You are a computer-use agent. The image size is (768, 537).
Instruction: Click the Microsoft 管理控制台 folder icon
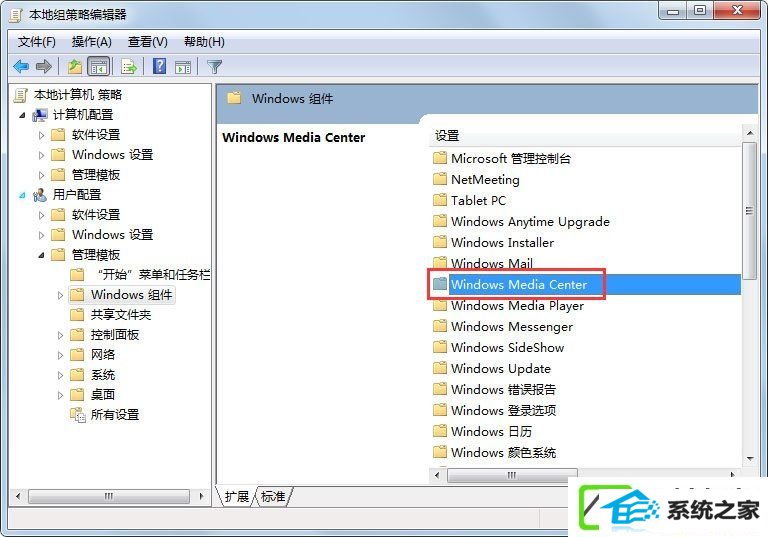[x=440, y=158]
